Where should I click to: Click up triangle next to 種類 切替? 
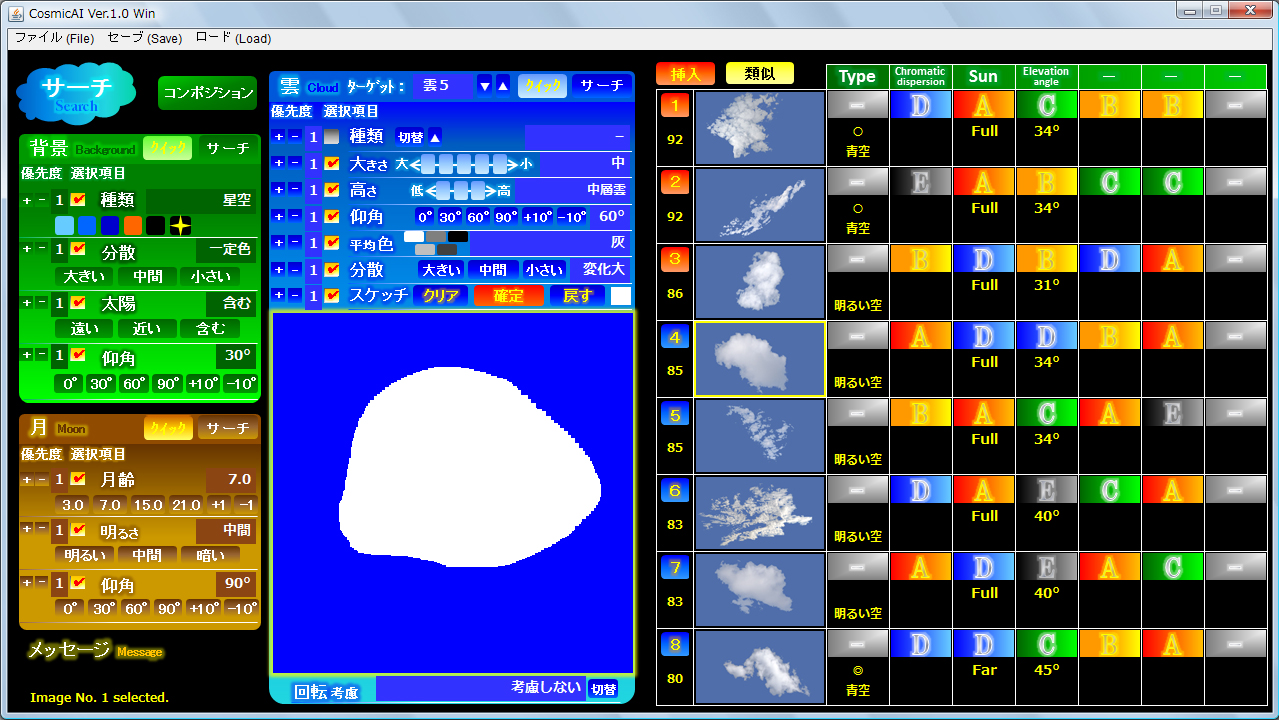(434, 137)
